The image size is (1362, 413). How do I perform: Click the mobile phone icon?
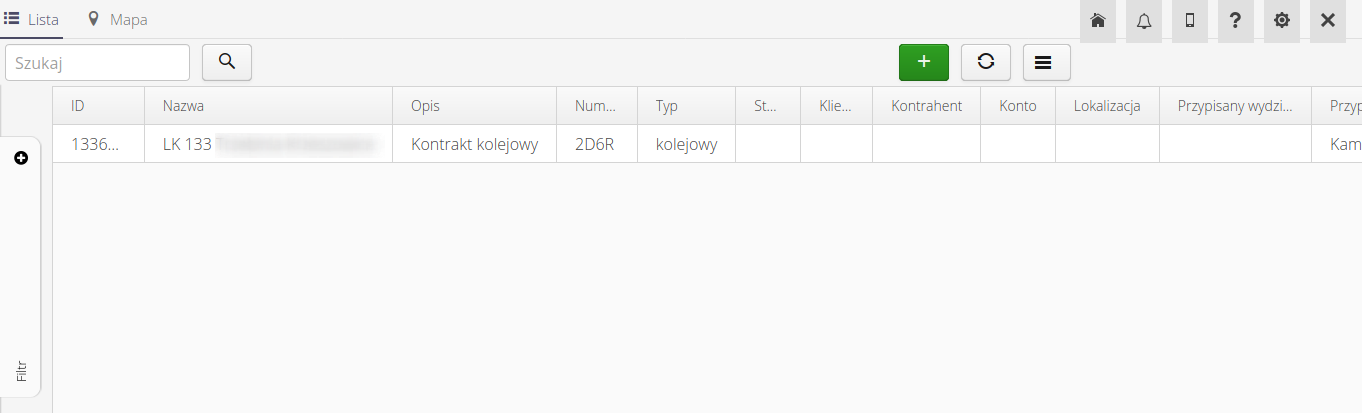1190,21
